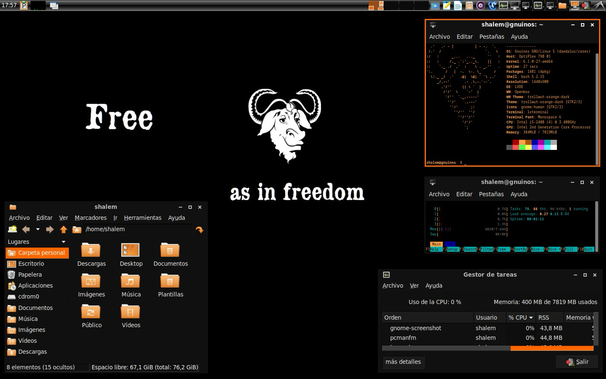
Task: Click the status bar free space text
Action: pyautogui.click(x=145, y=367)
